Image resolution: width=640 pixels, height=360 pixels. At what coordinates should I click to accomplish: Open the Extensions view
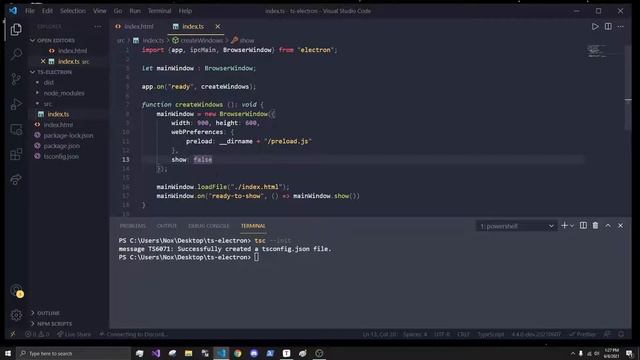point(16,154)
